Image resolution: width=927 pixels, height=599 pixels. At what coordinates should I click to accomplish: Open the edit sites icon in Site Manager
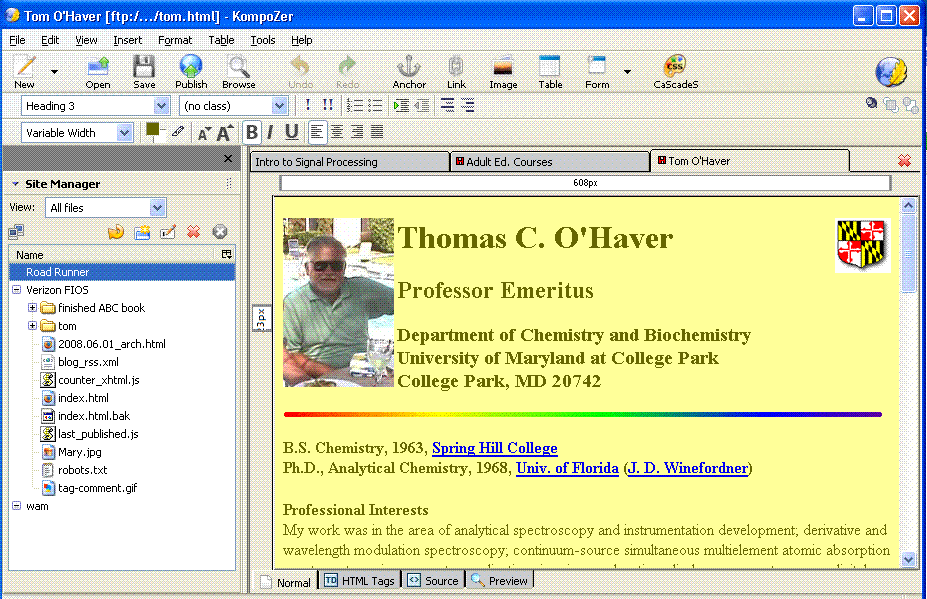(16, 232)
